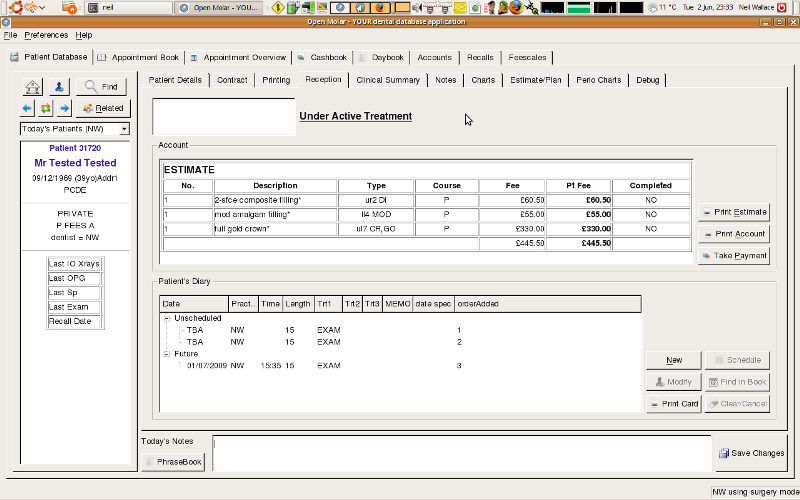The width and height of the screenshot is (800, 500).
Task: Click the red power button in panel
Action: pos(781,7)
